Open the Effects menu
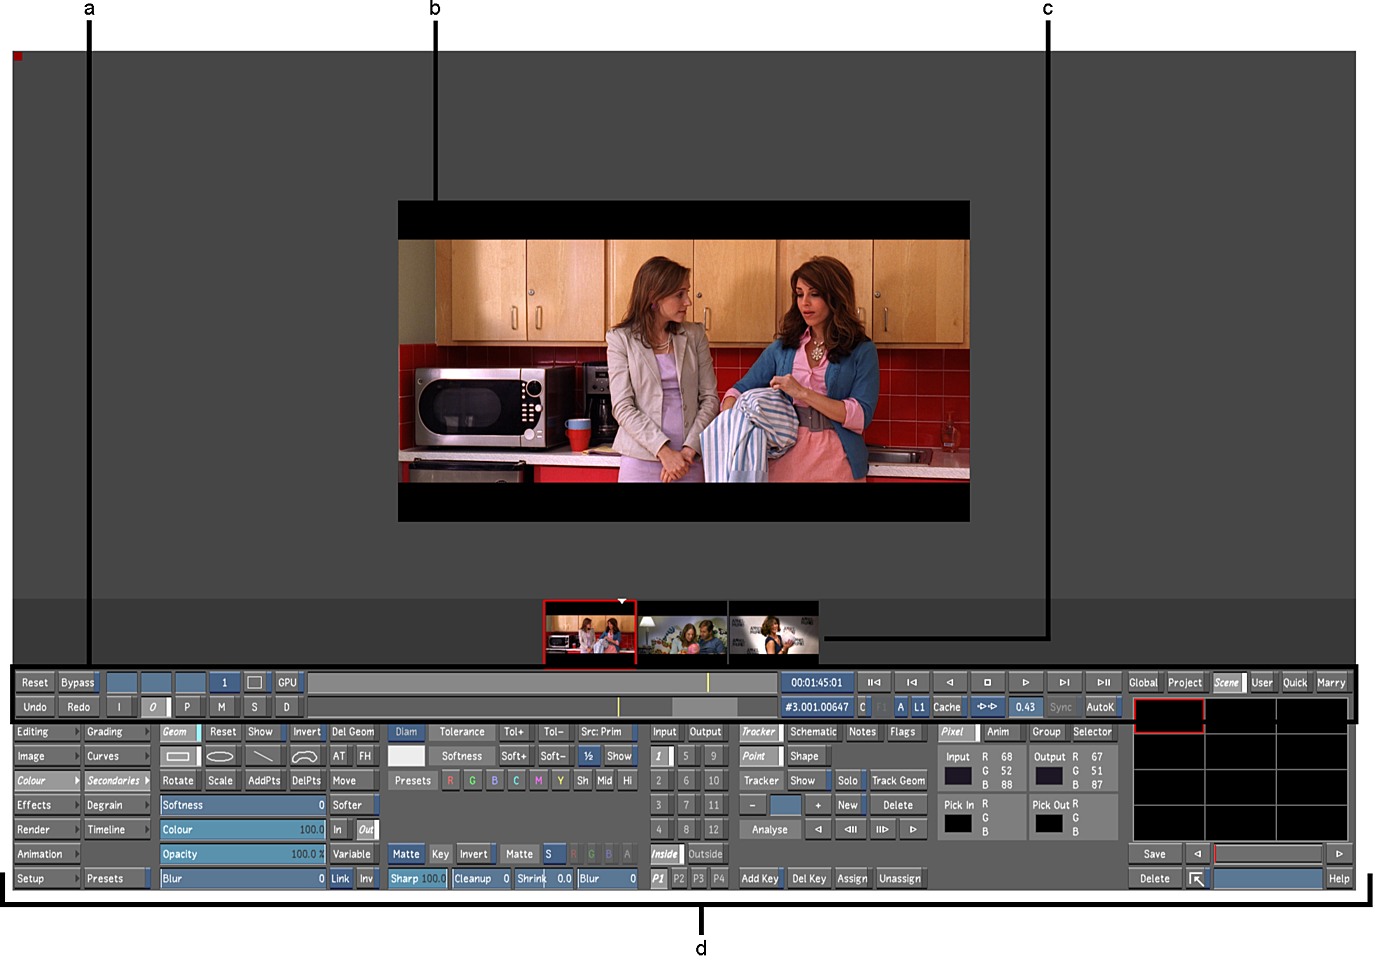The image size is (1373, 956). point(47,805)
